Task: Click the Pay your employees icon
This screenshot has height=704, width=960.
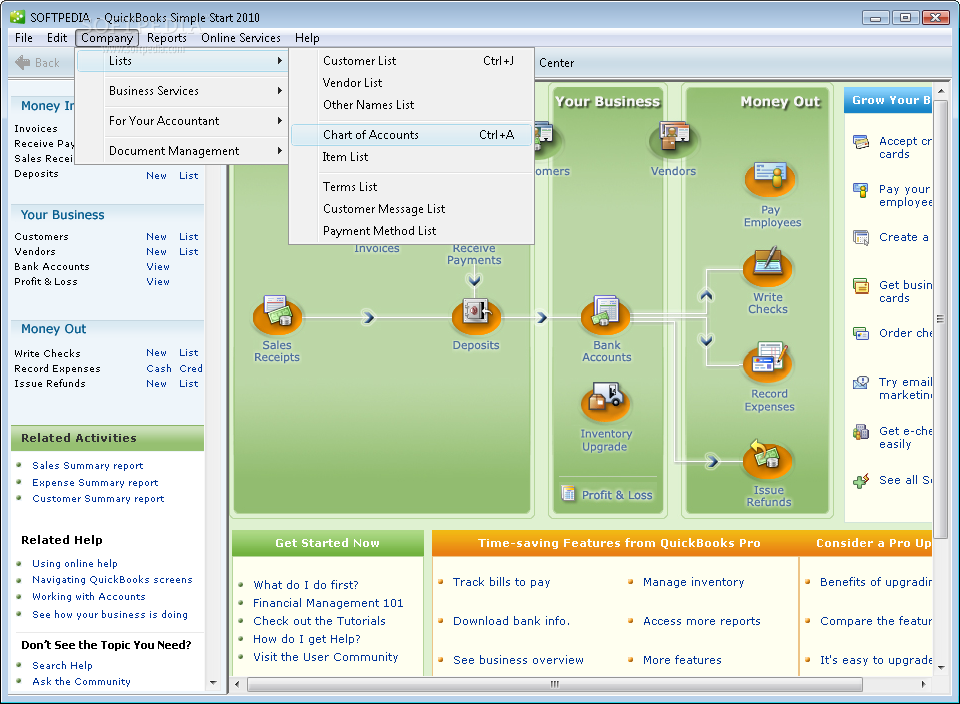Action: [x=861, y=190]
